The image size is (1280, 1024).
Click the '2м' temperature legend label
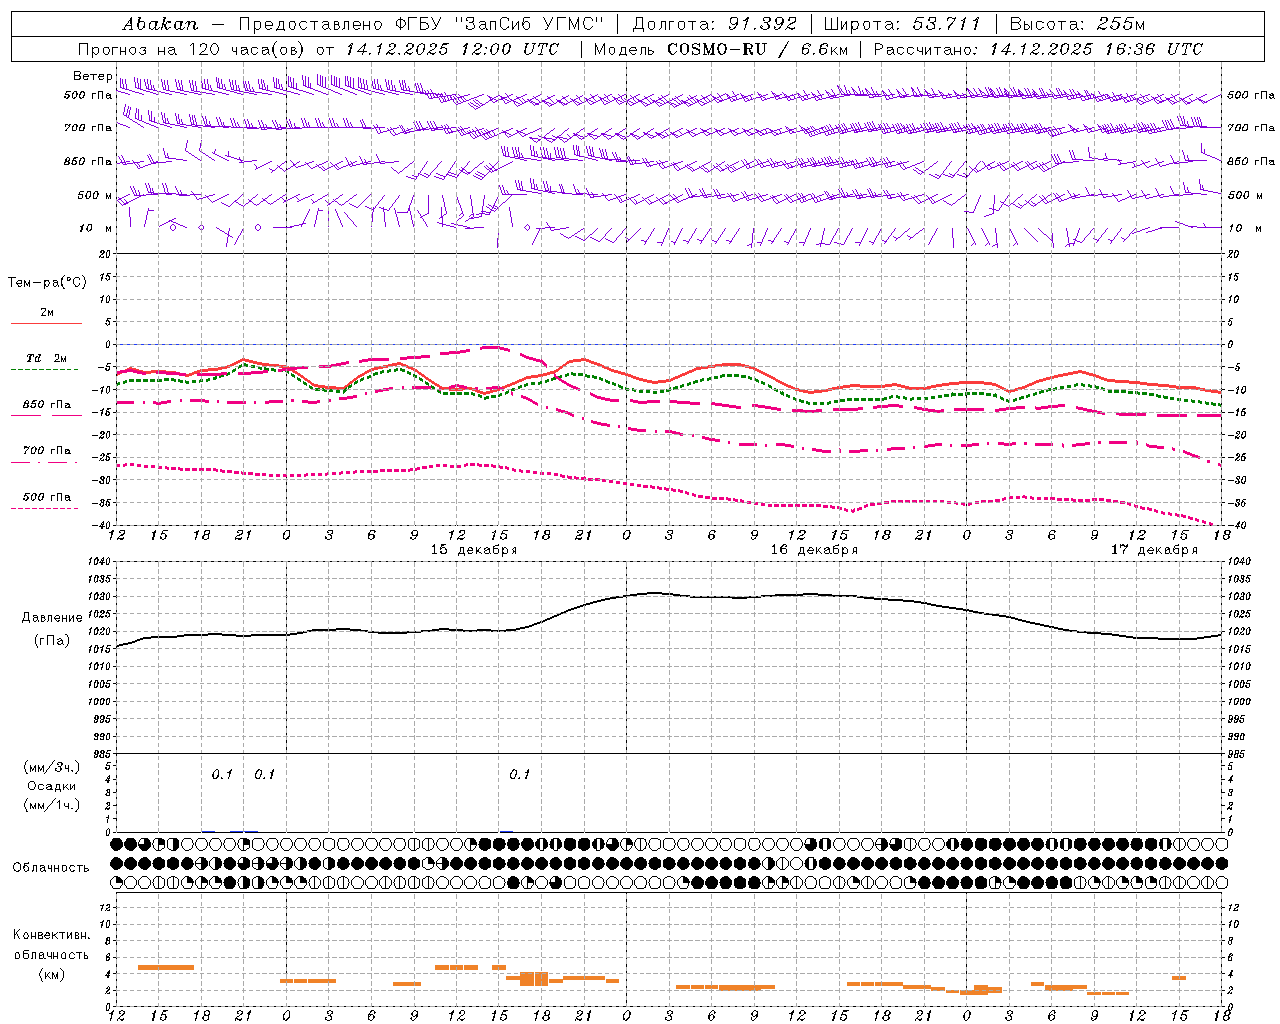pos(47,313)
